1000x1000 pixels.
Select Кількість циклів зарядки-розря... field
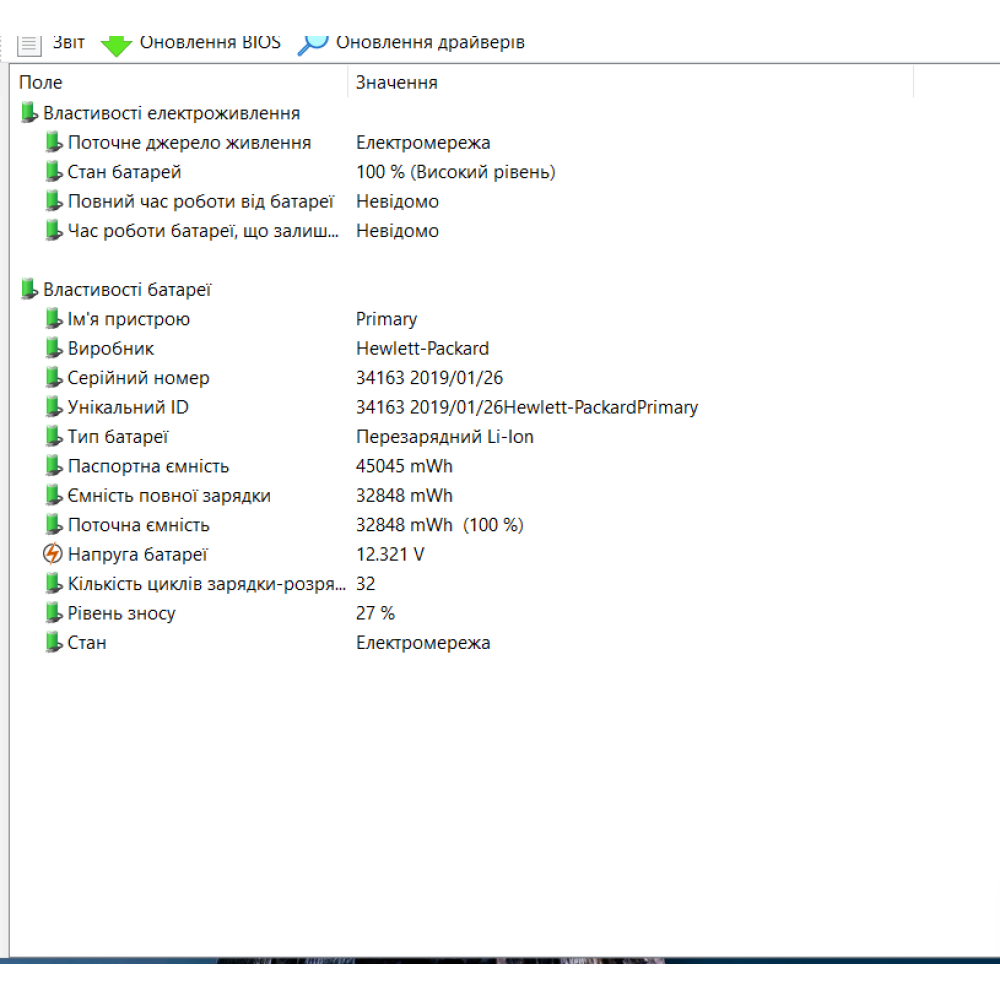pyautogui.click(x=207, y=584)
